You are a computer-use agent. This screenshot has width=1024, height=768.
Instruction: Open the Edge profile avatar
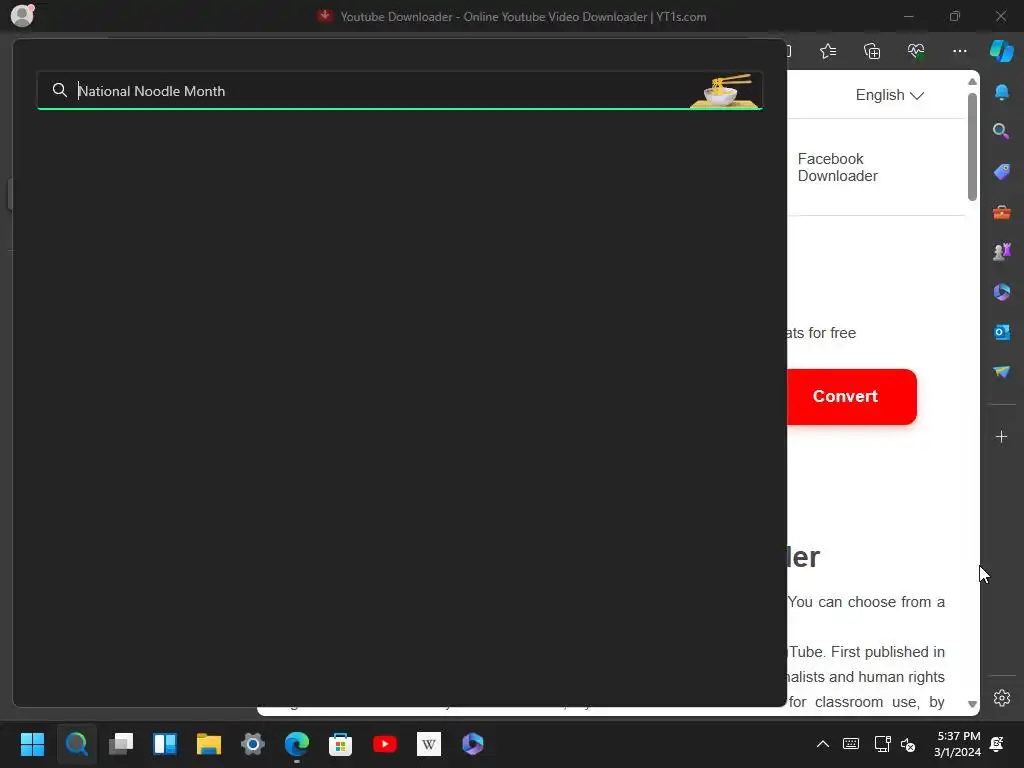[x=22, y=14]
